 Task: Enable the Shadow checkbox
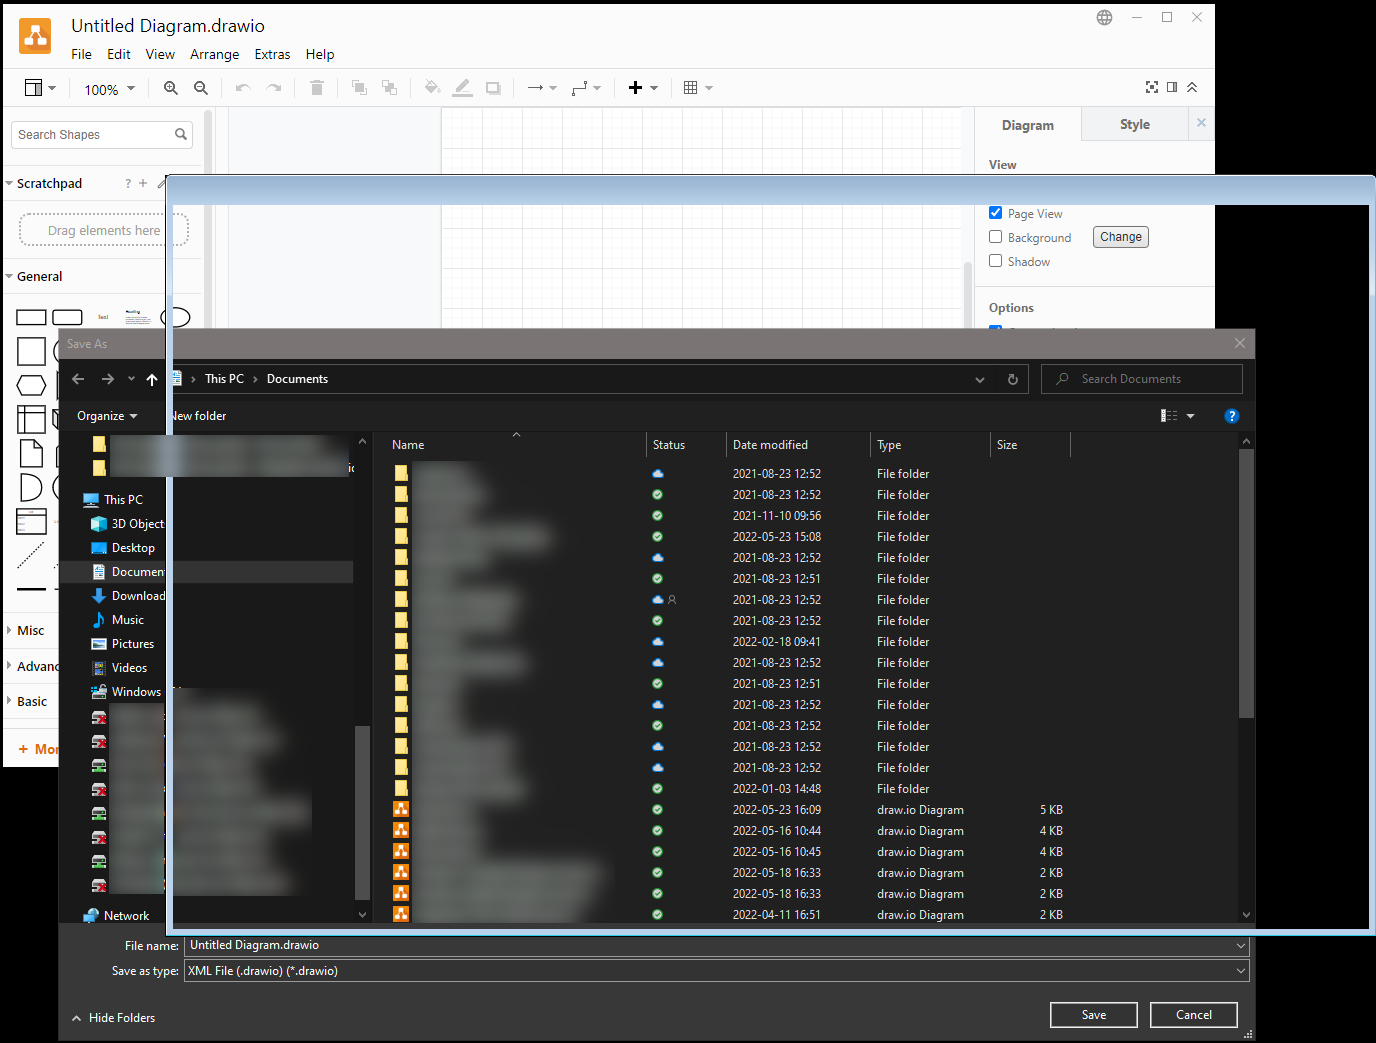pyautogui.click(x=995, y=261)
